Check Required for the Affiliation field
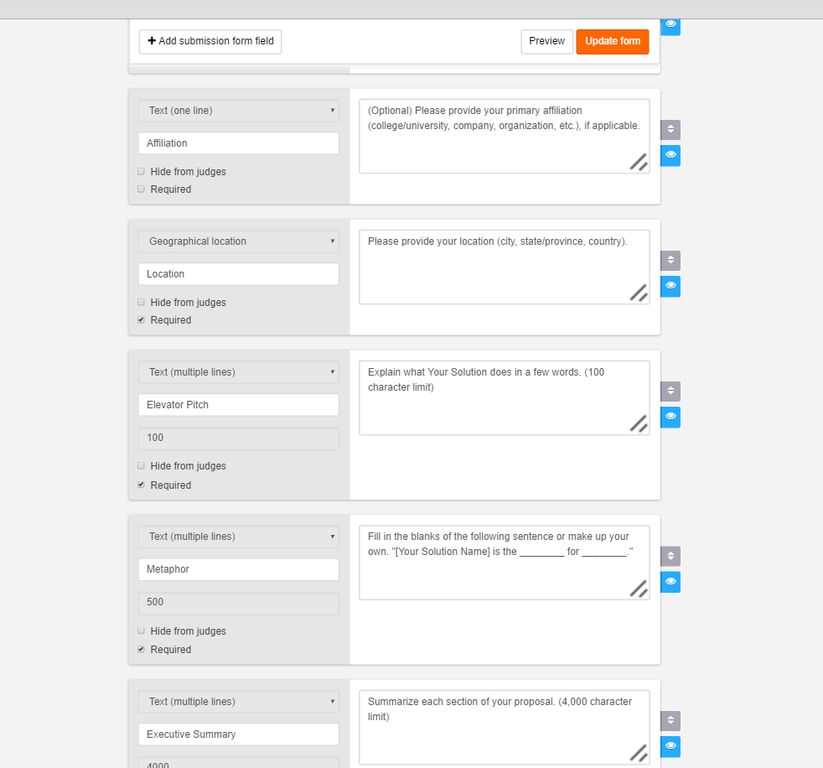Screen dimensions: 823x768 coord(141,188)
